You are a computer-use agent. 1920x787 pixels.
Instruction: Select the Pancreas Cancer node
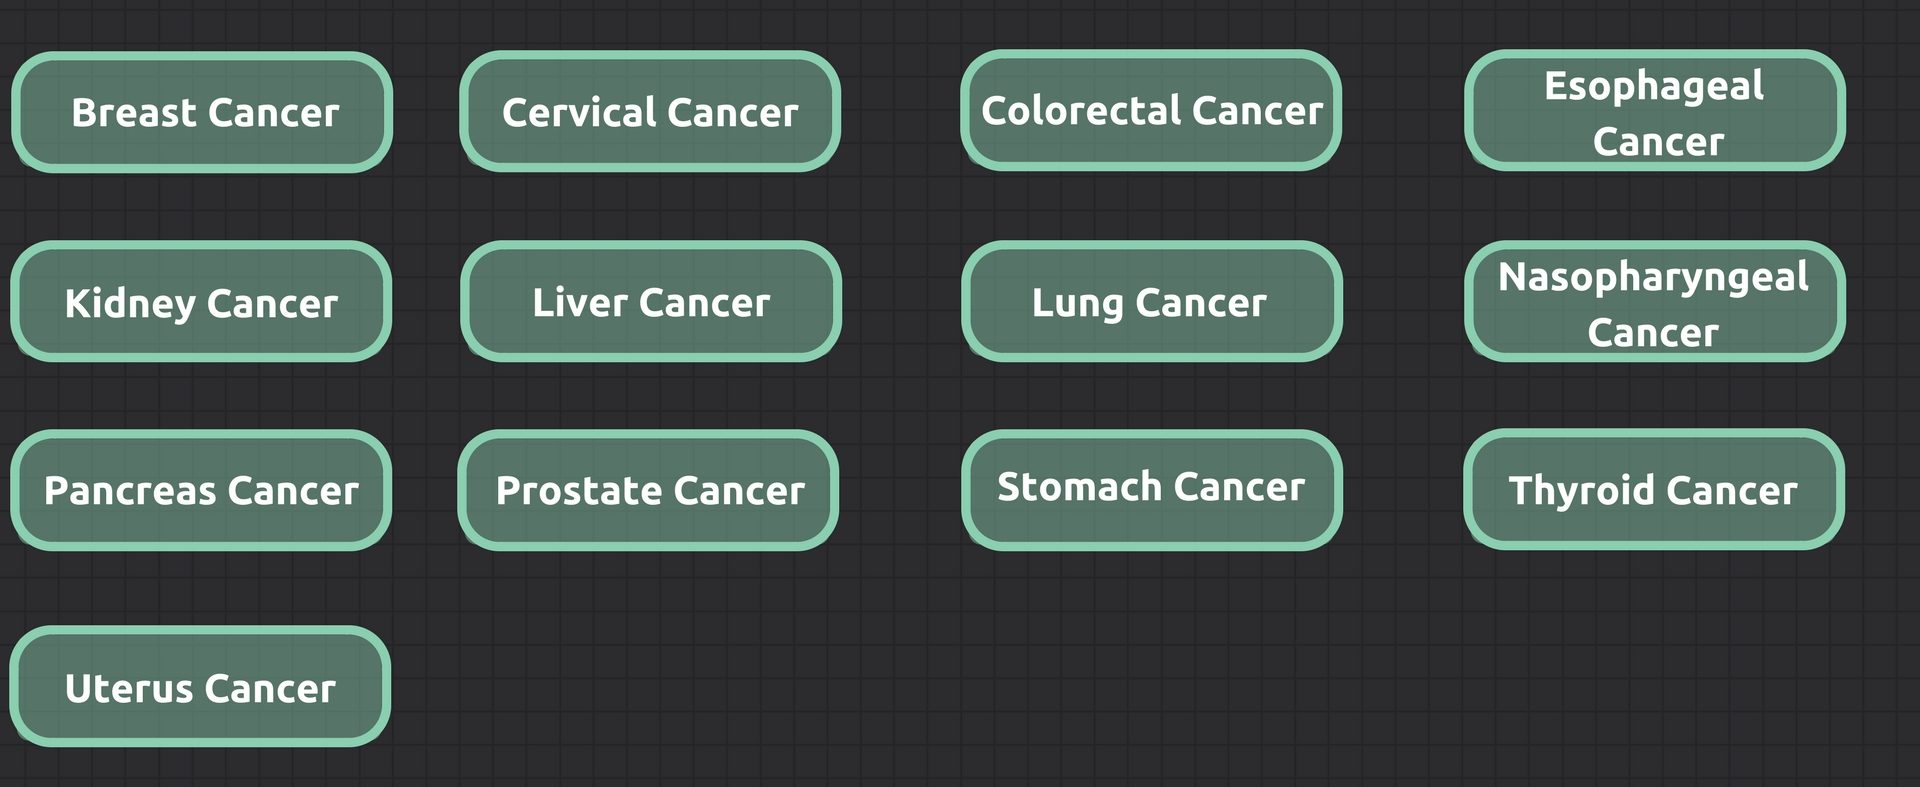(x=201, y=490)
